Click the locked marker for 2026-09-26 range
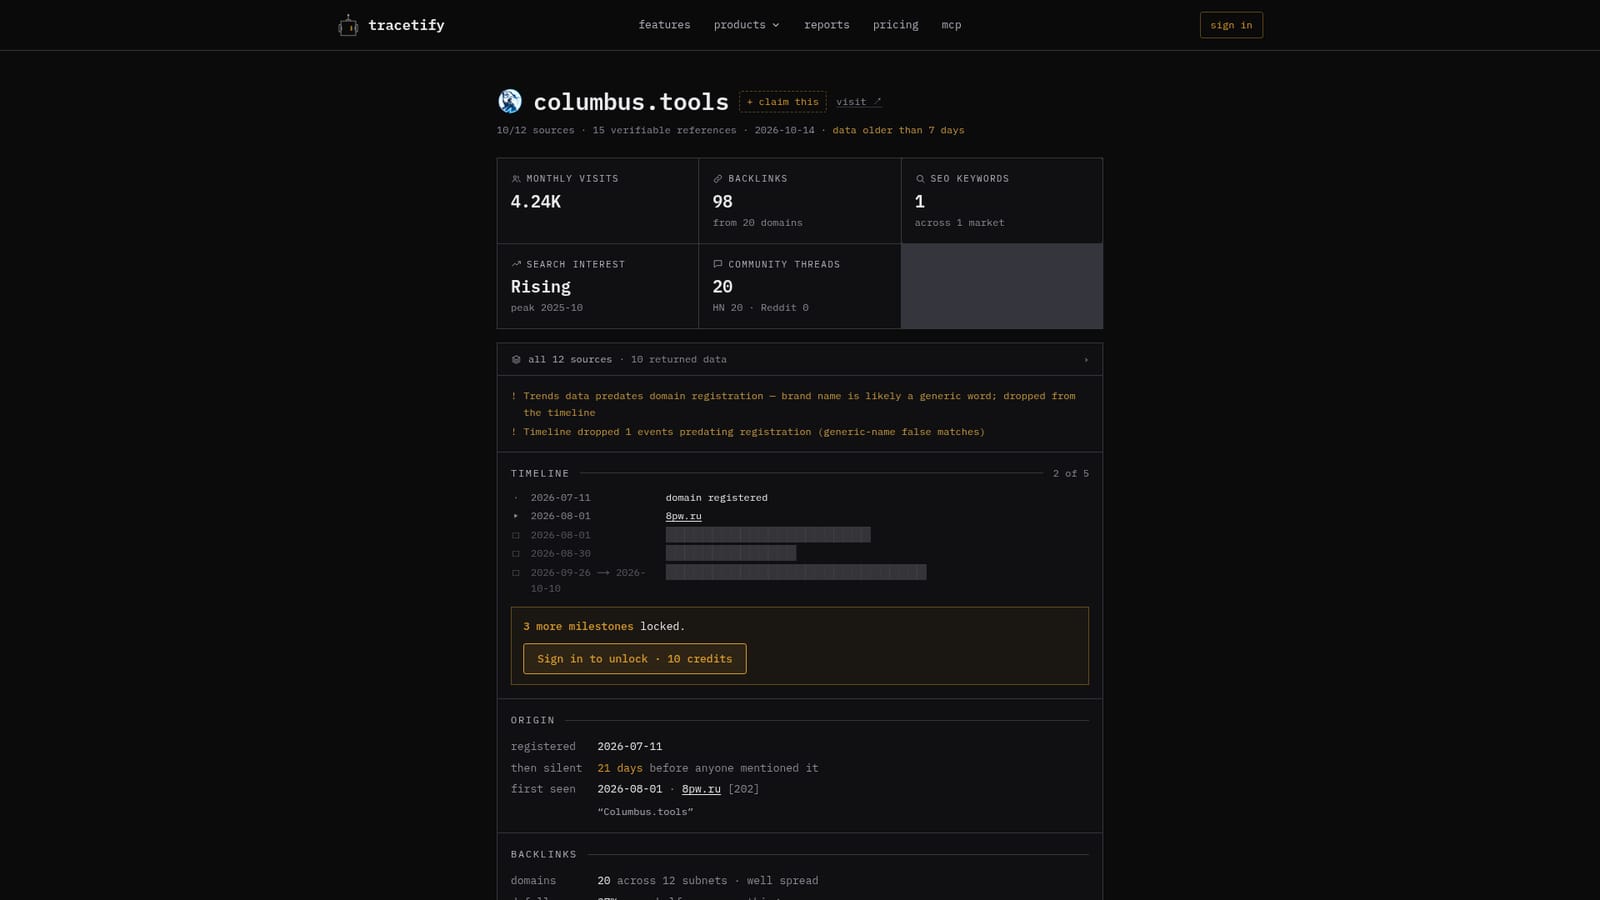The height and width of the screenshot is (900, 1600). [x=516, y=573]
